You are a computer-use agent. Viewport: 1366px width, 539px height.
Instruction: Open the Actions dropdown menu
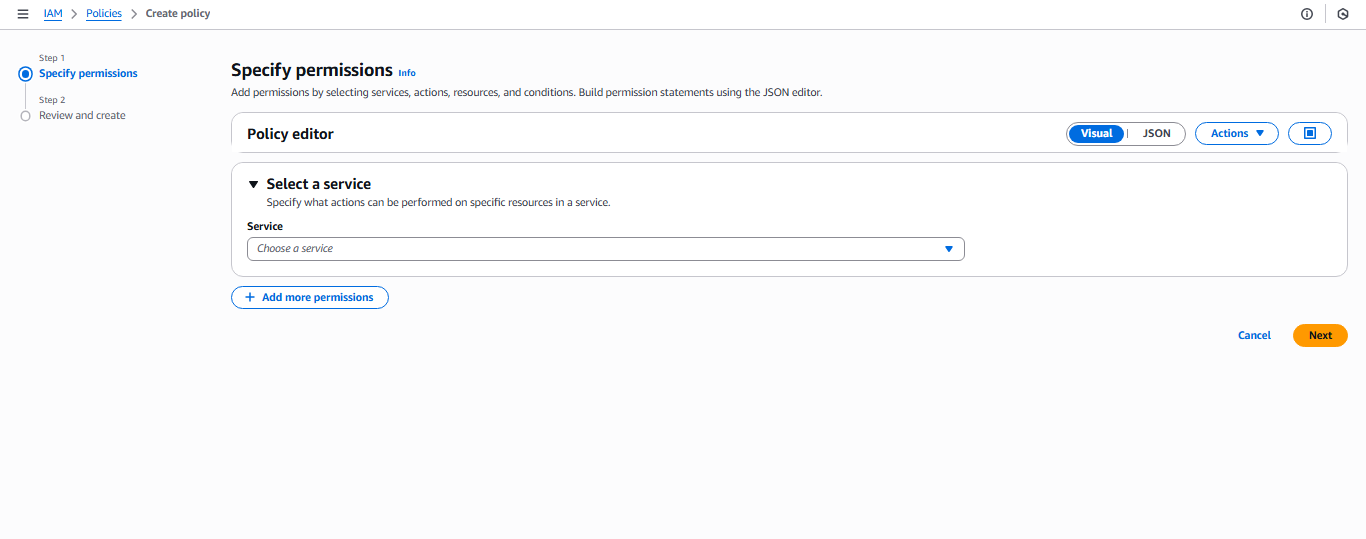click(1236, 133)
